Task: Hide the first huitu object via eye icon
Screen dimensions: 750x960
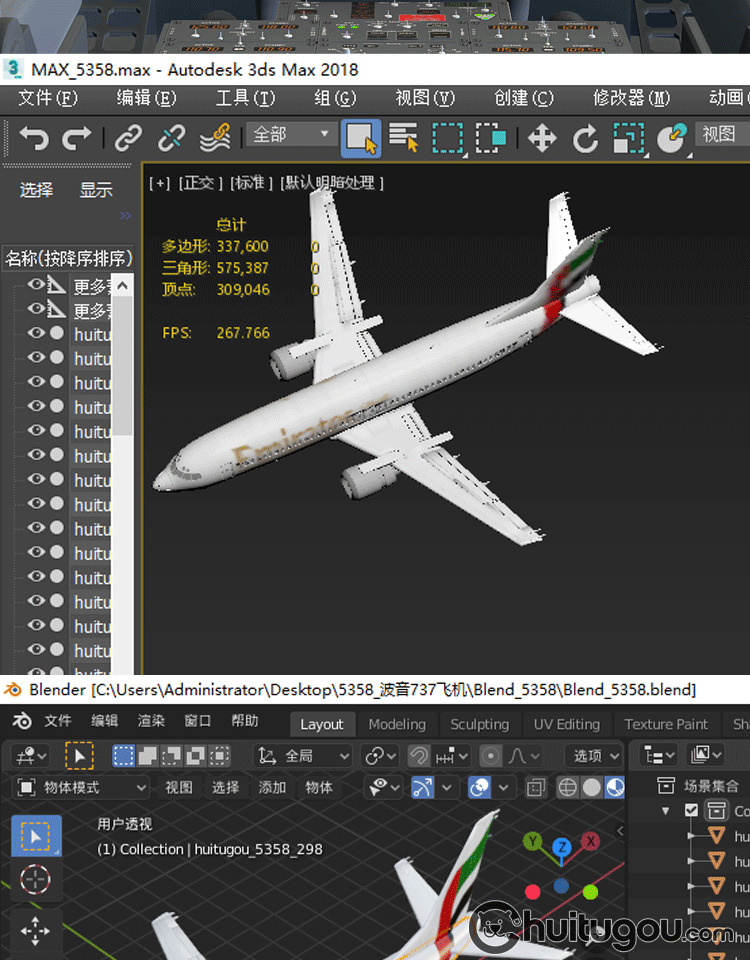Action: pos(36,334)
